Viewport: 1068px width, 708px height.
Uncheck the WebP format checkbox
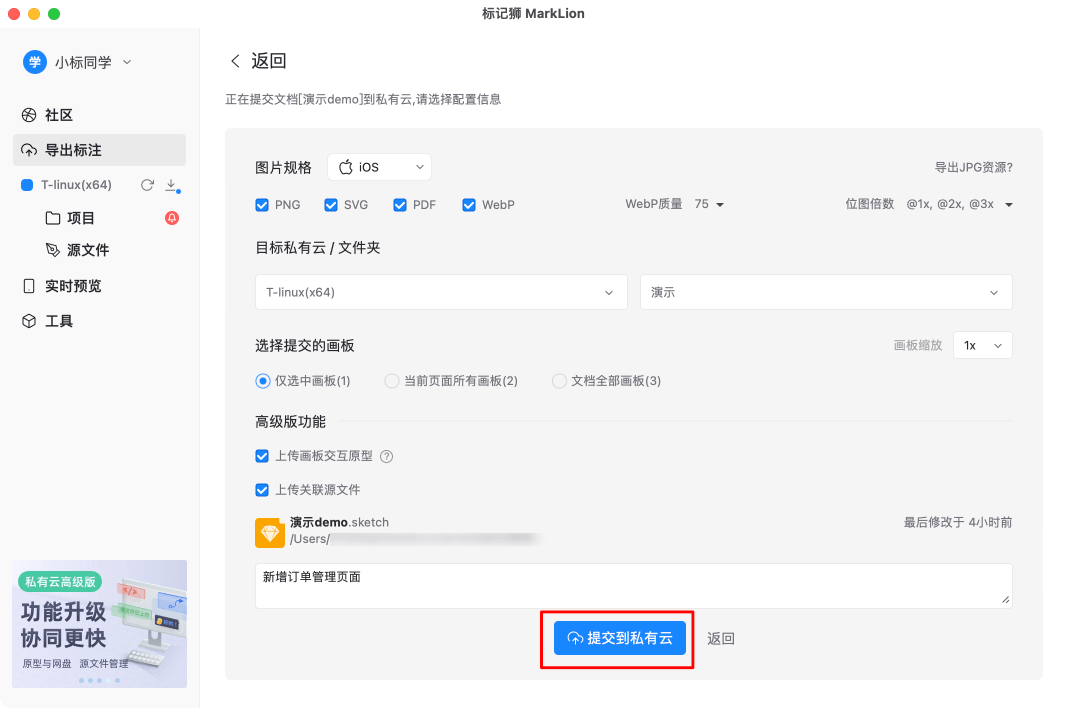tap(469, 205)
